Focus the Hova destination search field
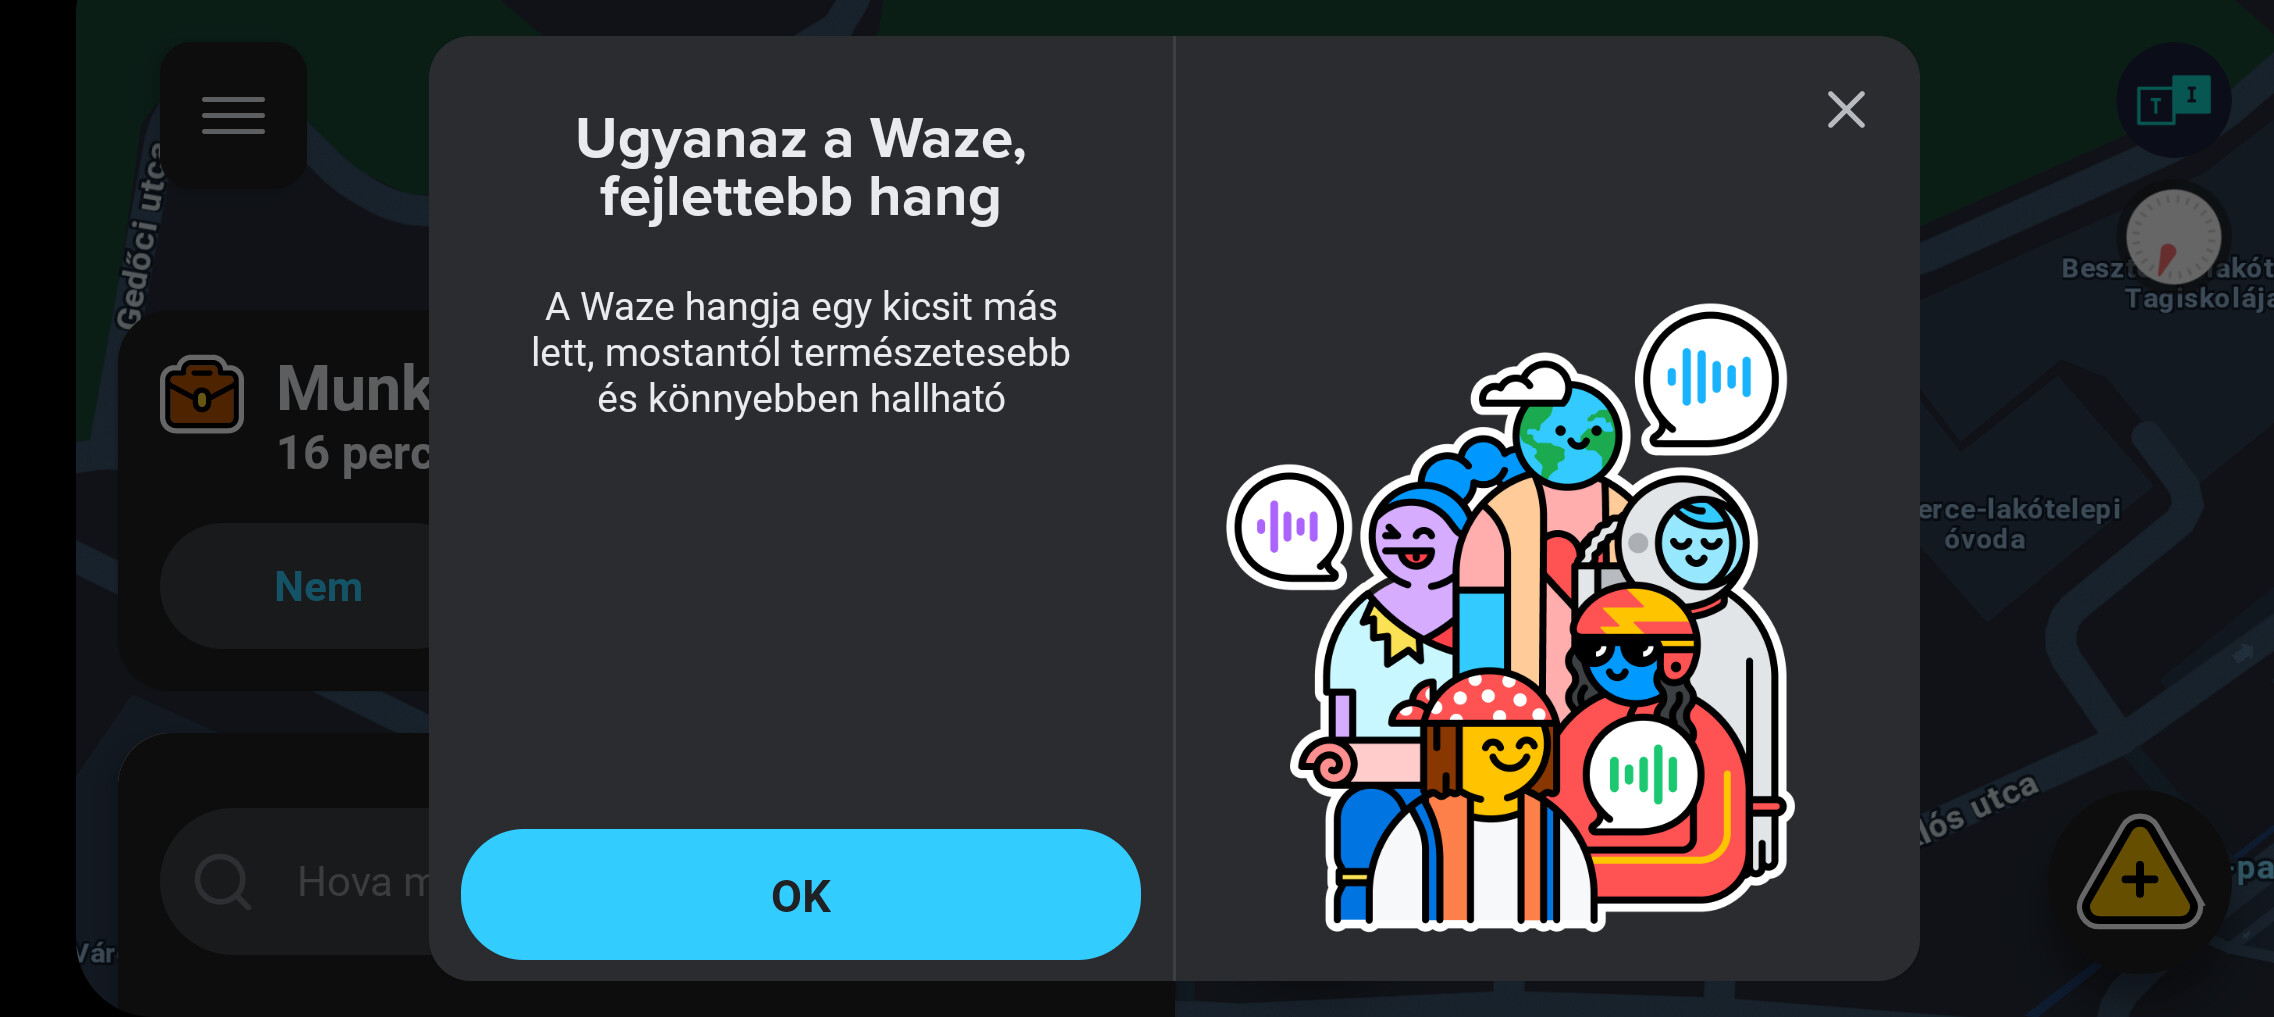 tap(296, 882)
